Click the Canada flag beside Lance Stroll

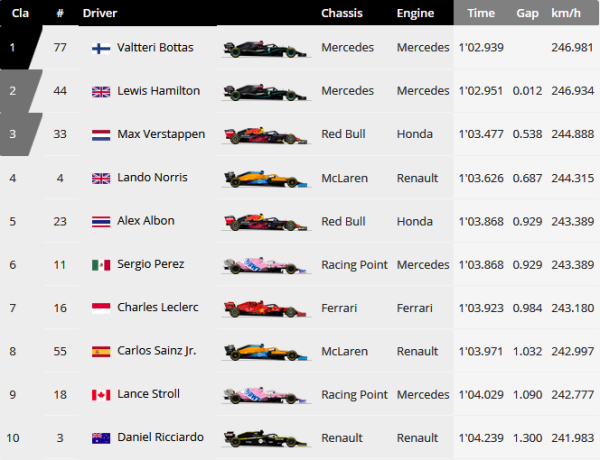(x=101, y=395)
